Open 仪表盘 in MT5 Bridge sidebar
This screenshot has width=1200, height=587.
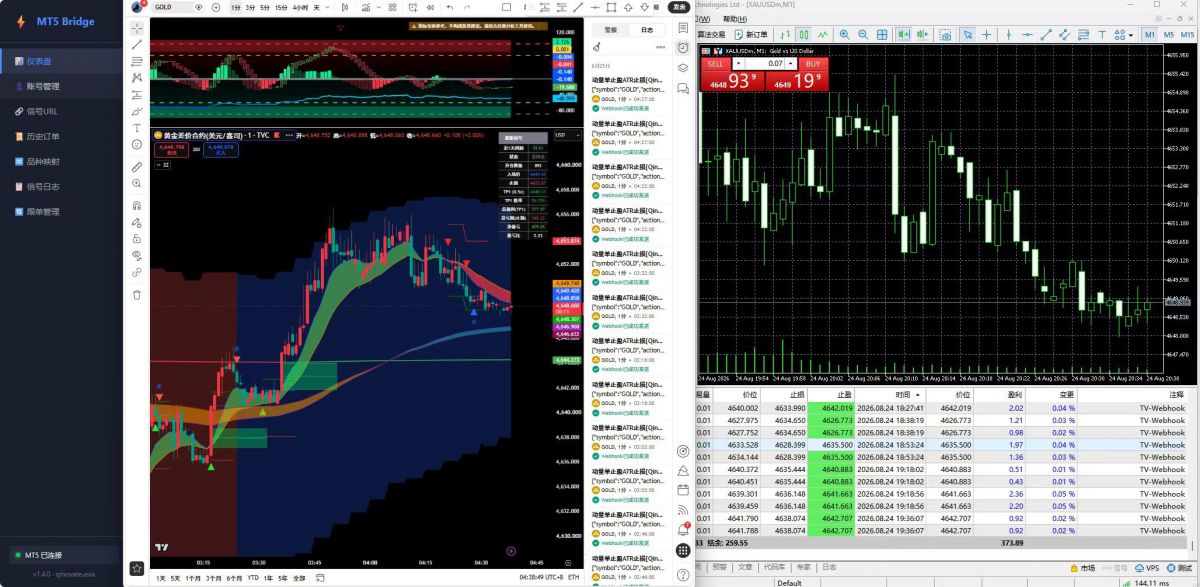62,62
